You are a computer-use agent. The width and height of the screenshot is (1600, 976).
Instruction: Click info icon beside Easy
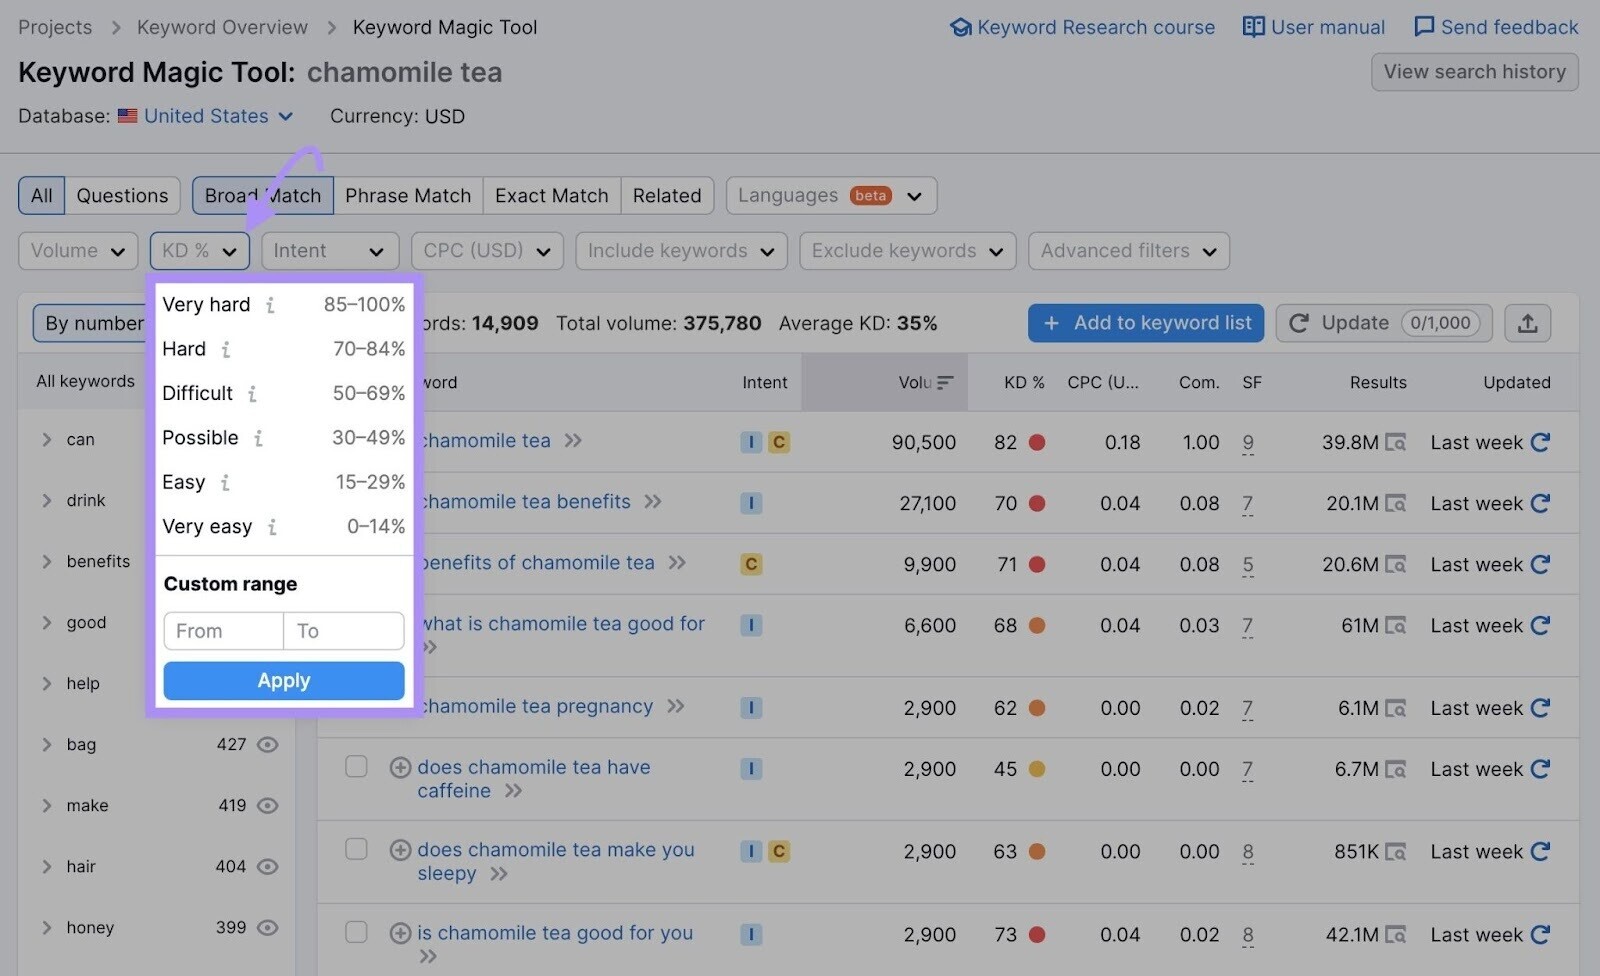click(x=225, y=483)
